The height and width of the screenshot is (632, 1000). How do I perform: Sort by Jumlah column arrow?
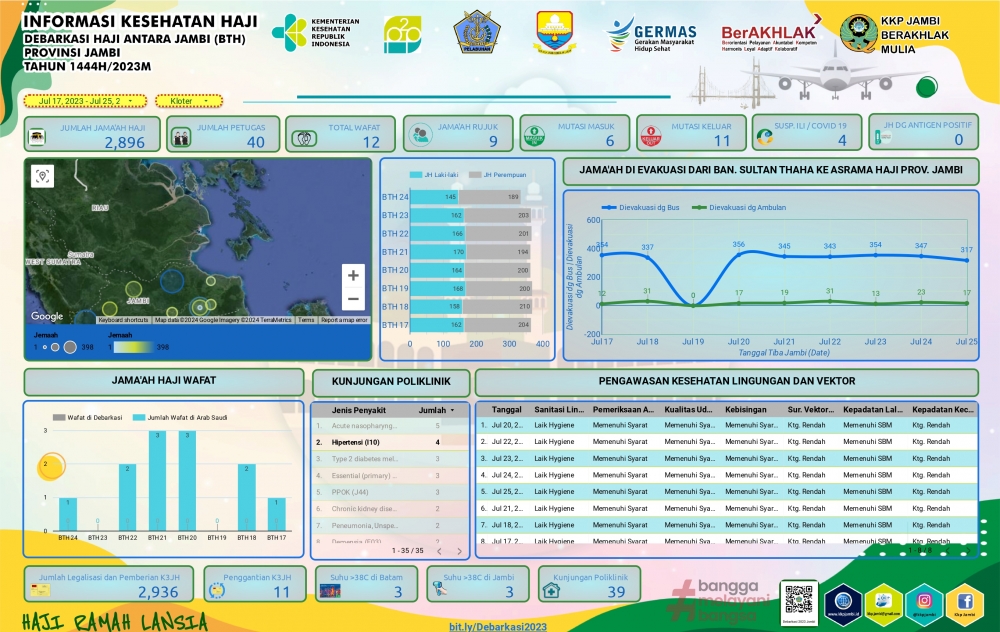452,410
